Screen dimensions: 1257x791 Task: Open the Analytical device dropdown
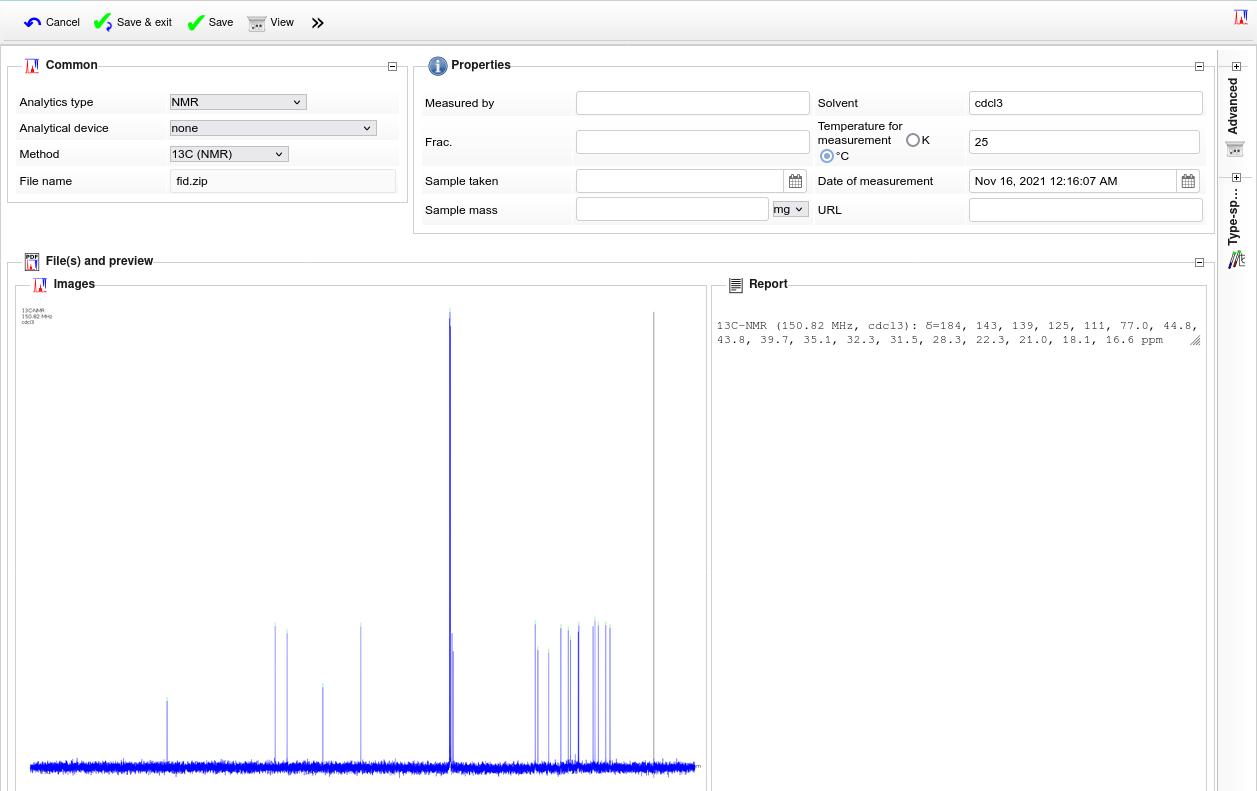click(x=273, y=128)
